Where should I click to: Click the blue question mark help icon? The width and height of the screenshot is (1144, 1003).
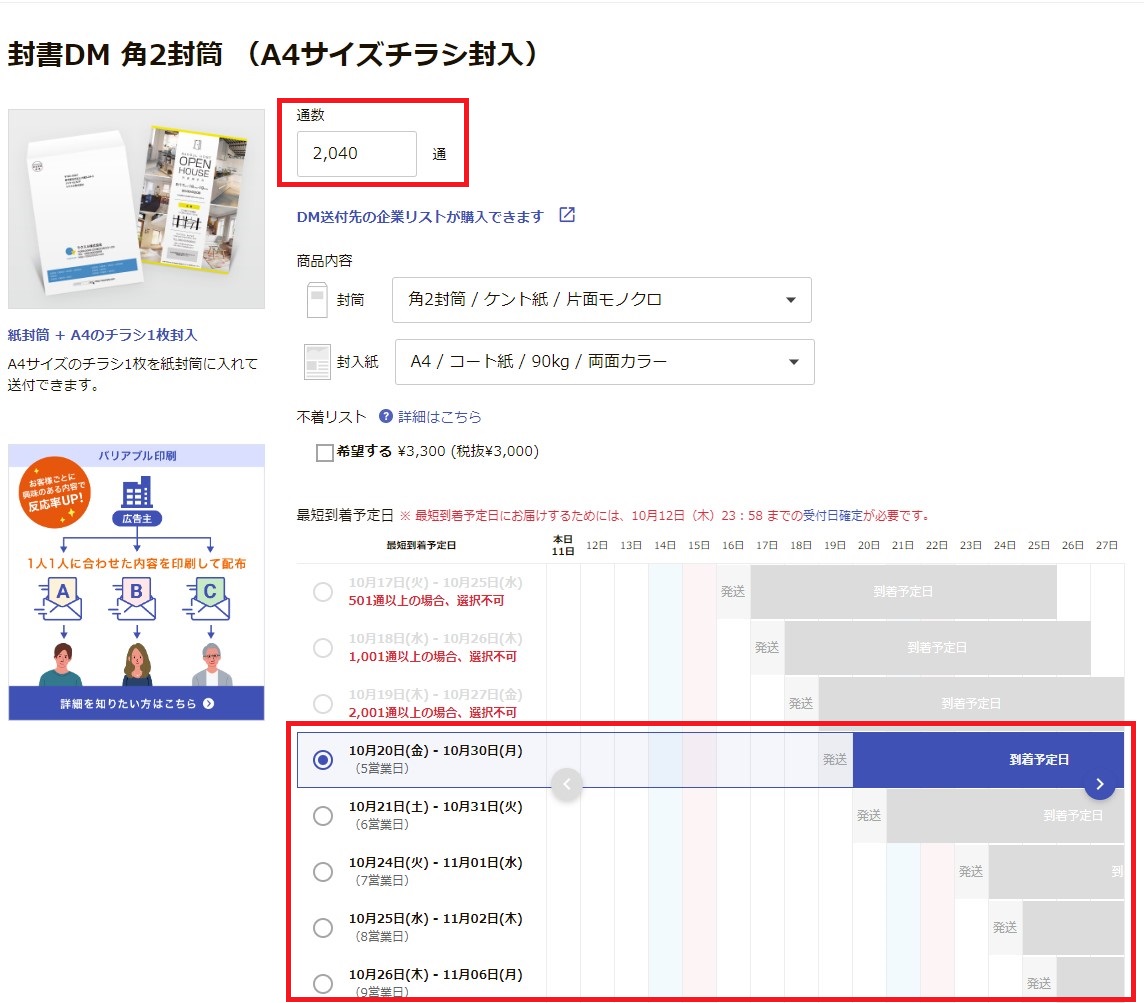coord(386,417)
